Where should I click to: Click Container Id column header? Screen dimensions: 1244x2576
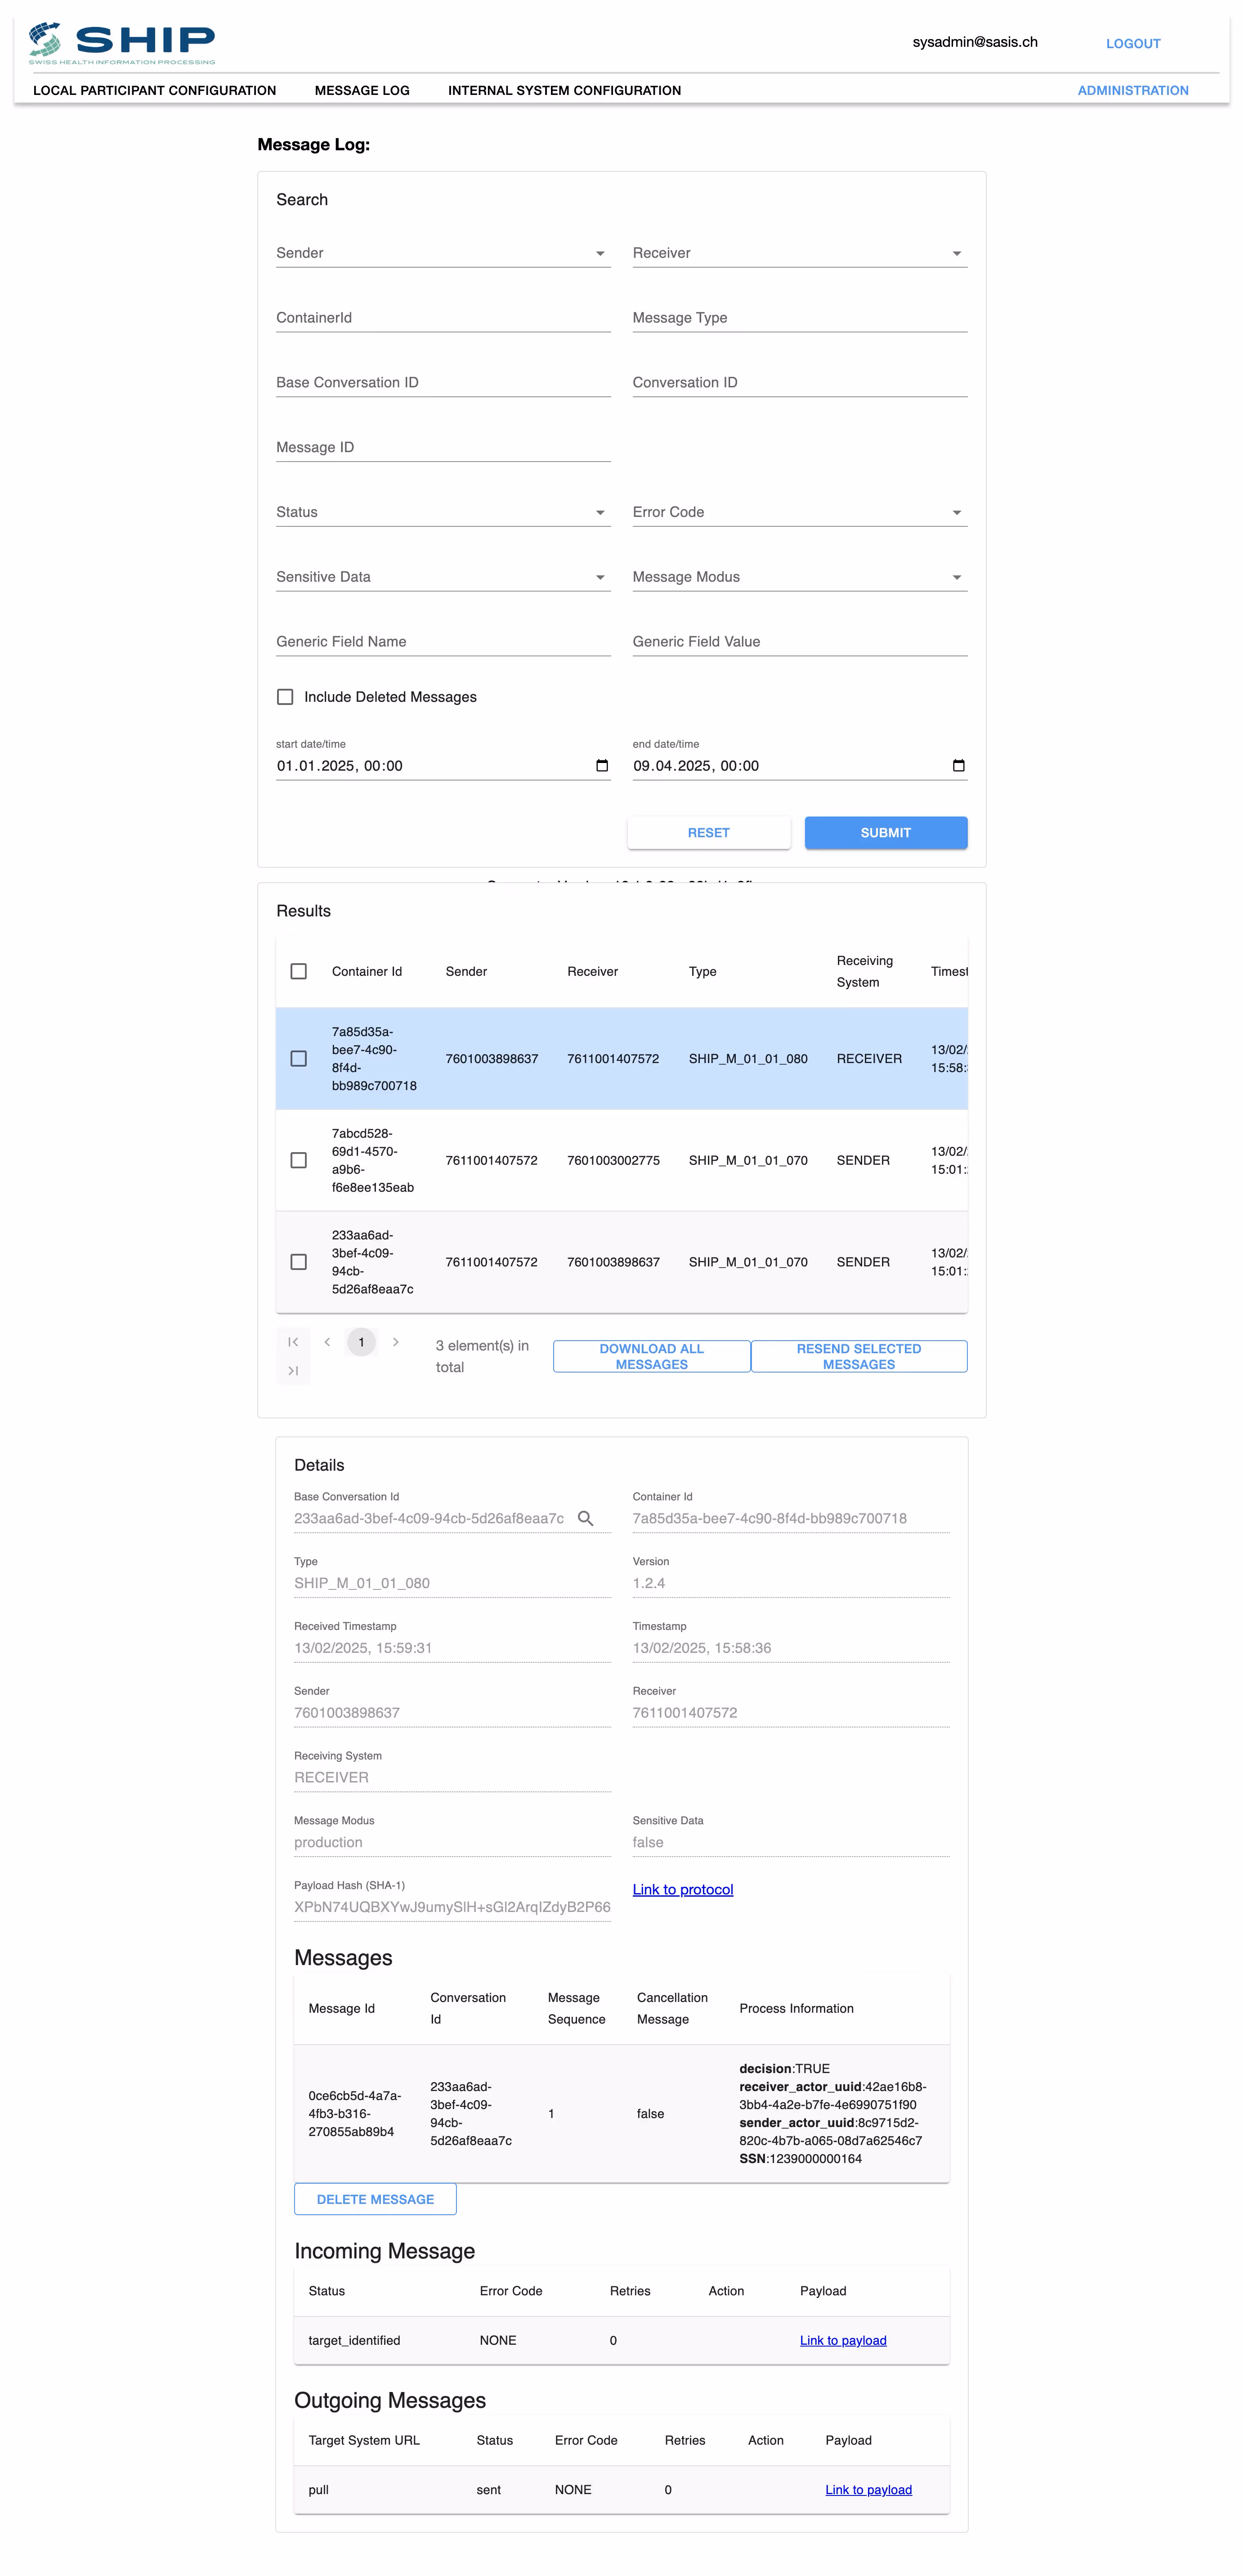point(367,972)
